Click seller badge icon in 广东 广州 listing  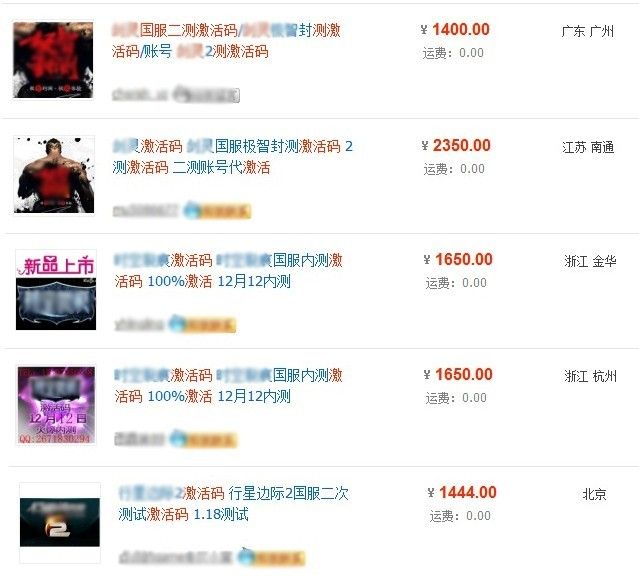tap(206, 95)
